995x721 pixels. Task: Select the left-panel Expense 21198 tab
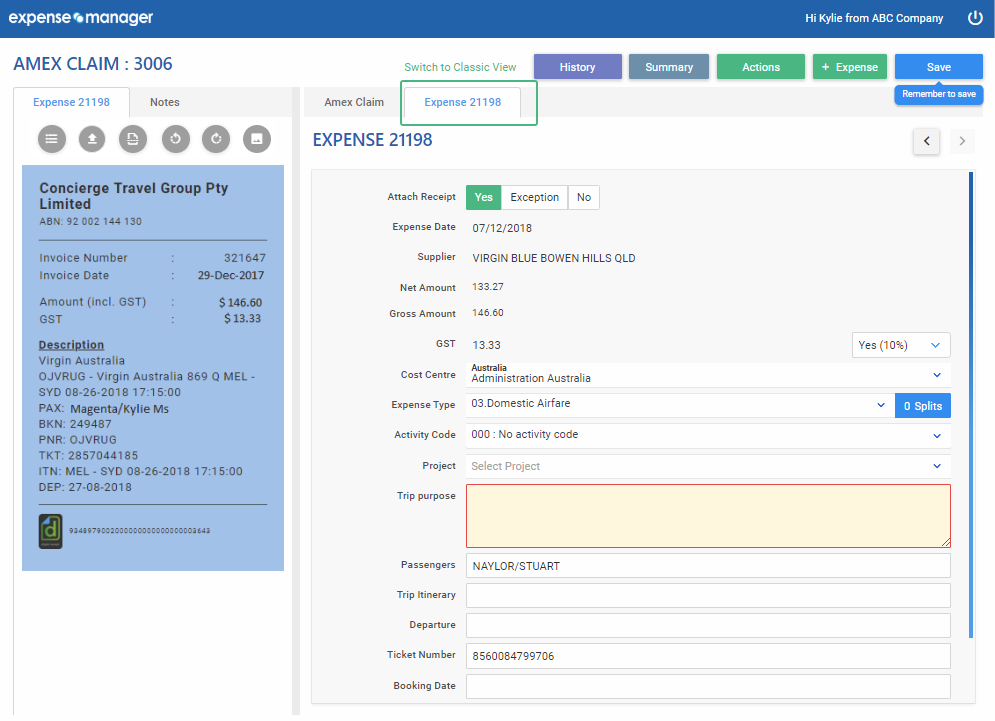coord(71,102)
